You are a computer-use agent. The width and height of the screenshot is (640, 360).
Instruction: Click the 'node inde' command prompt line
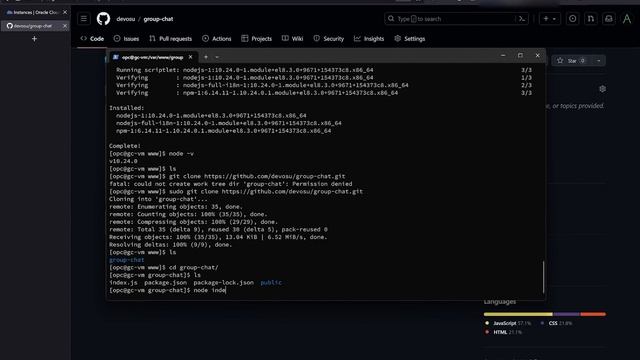coord(167,290)
